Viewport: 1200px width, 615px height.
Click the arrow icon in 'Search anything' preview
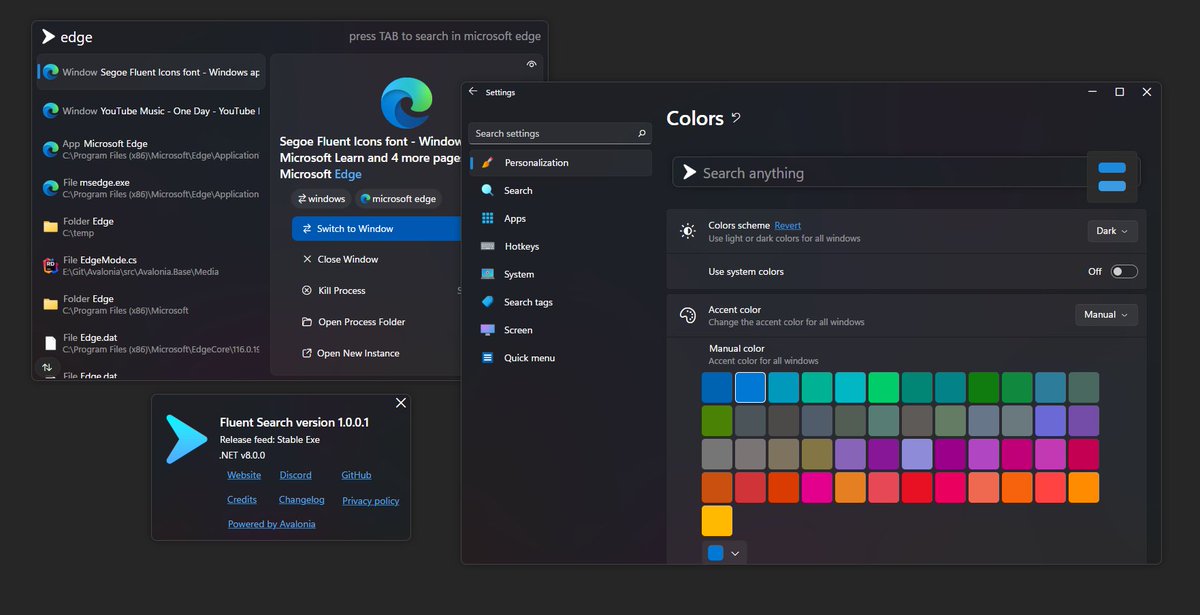[689, 172]
